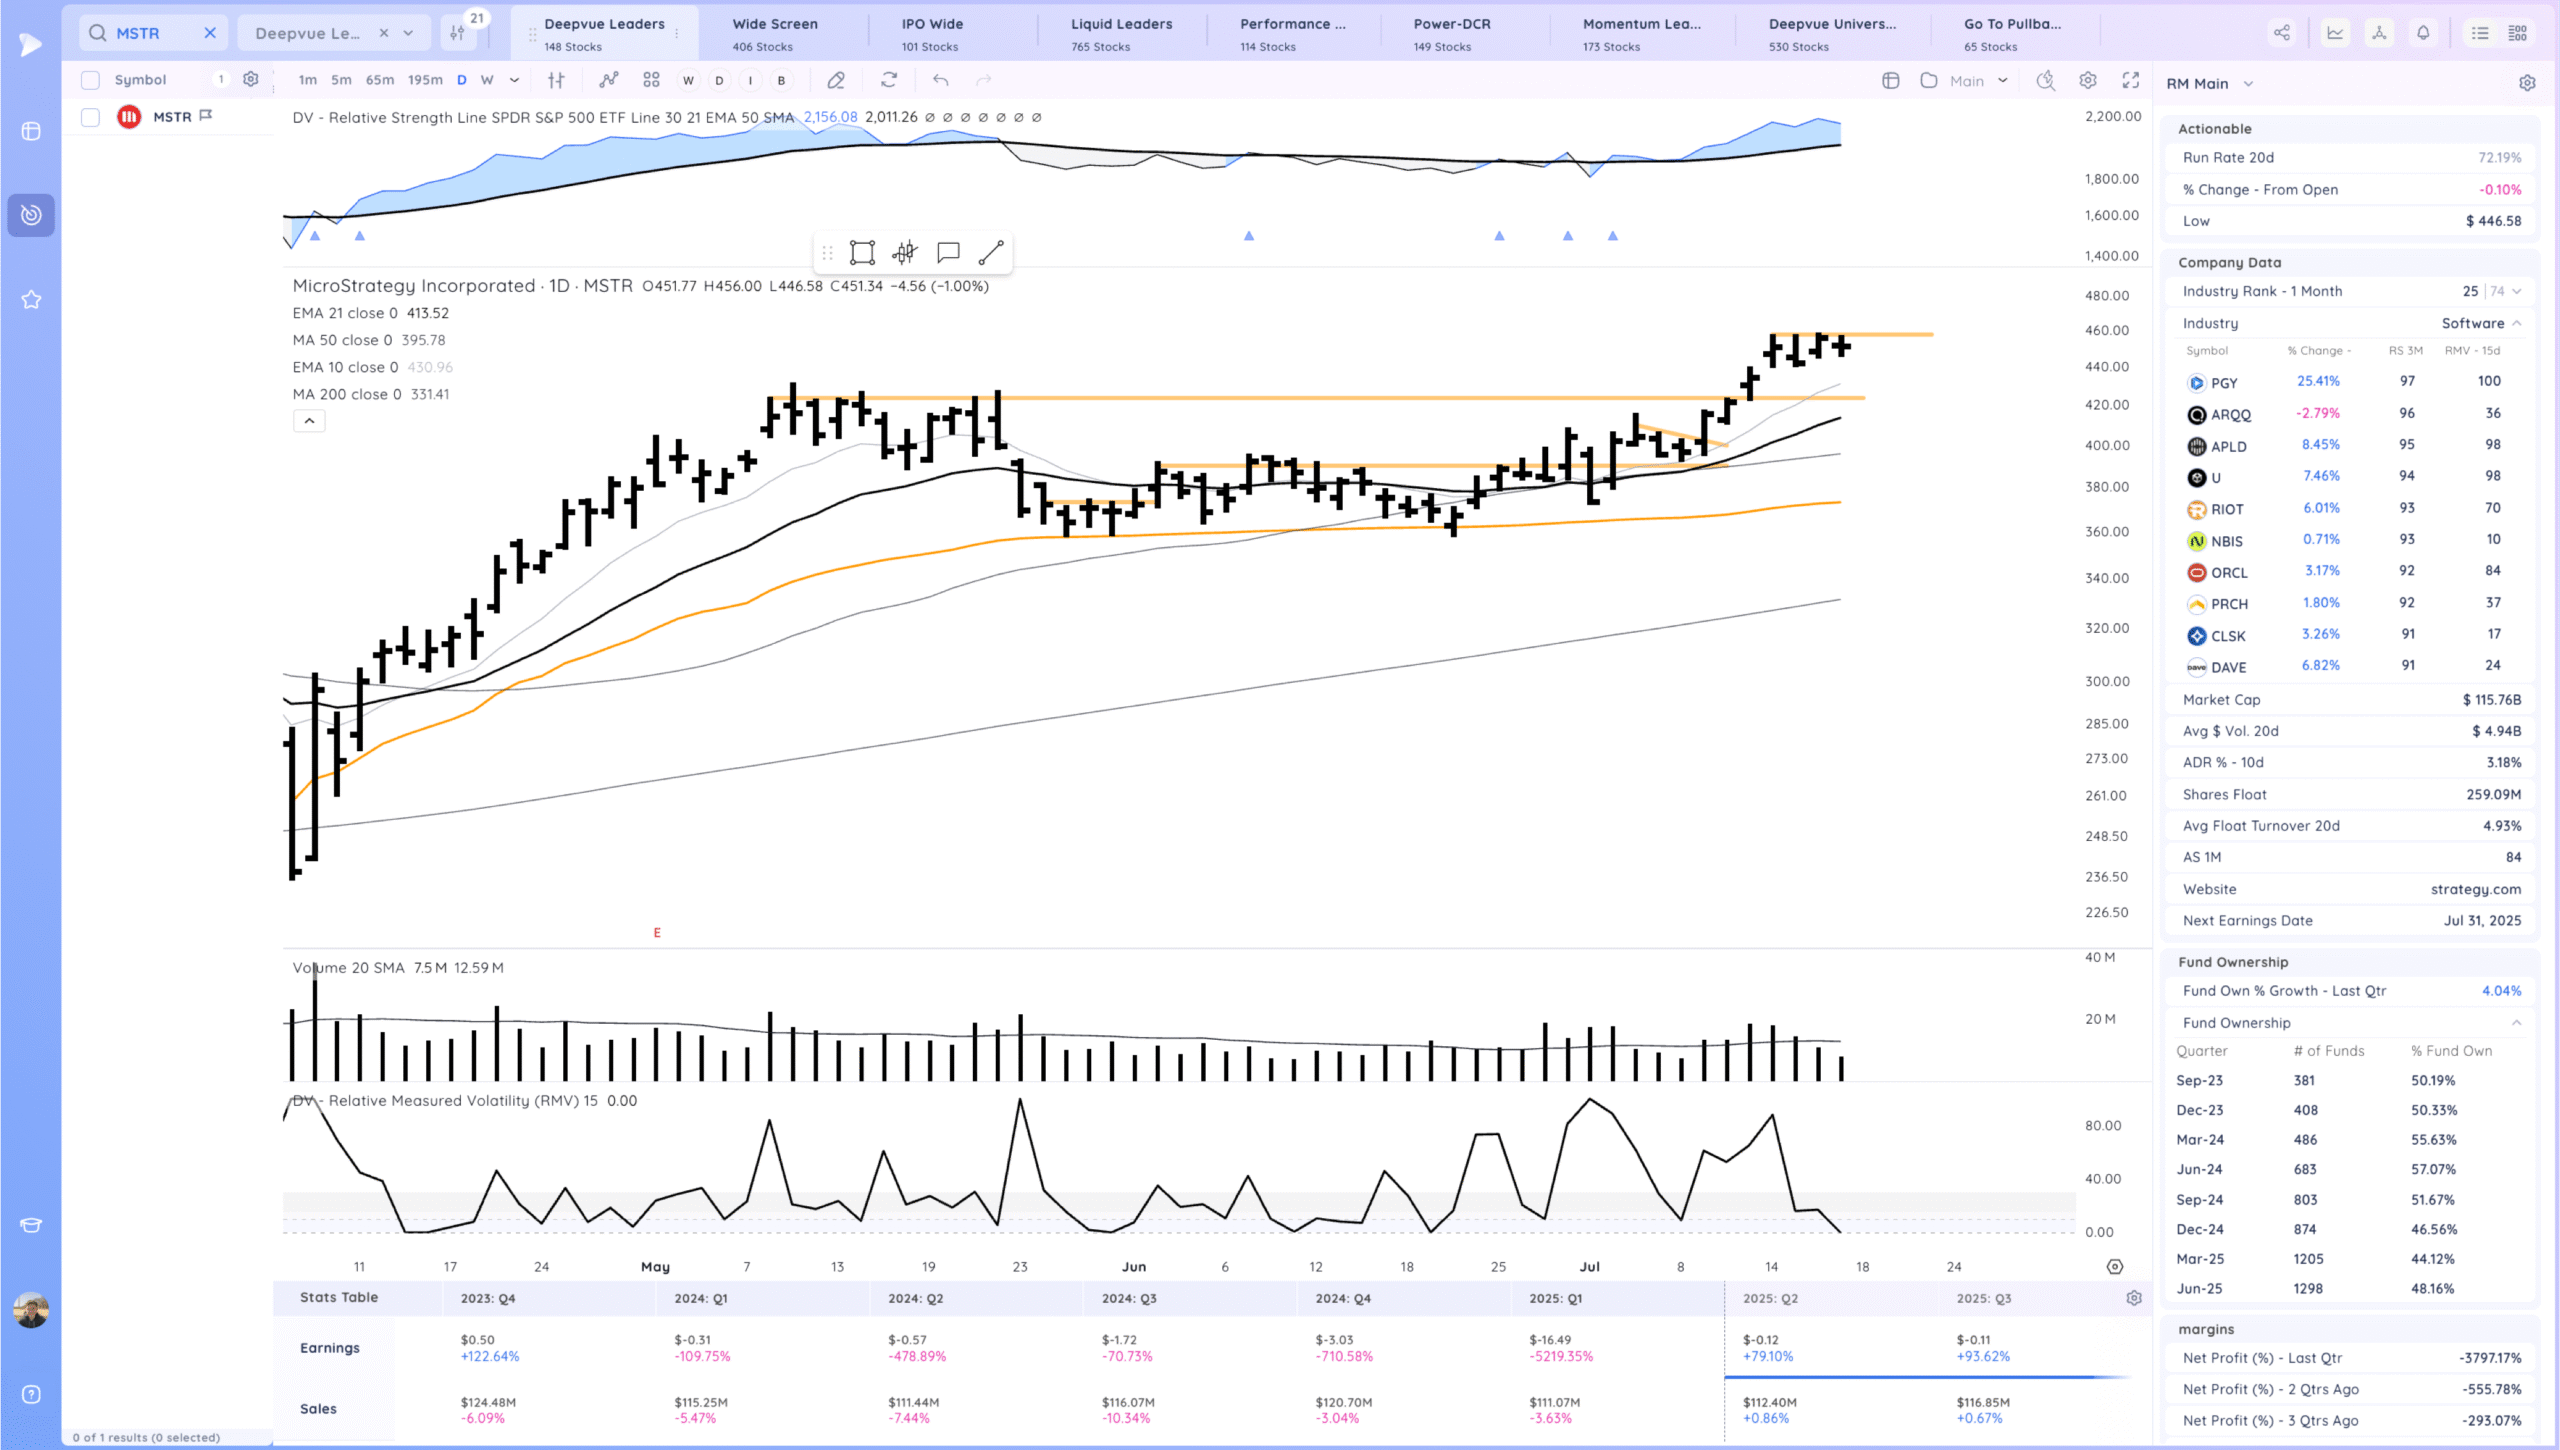2560x1450 pixels.
Task: Click the undo arrow in chart toolbar
Action: point(940,80)
